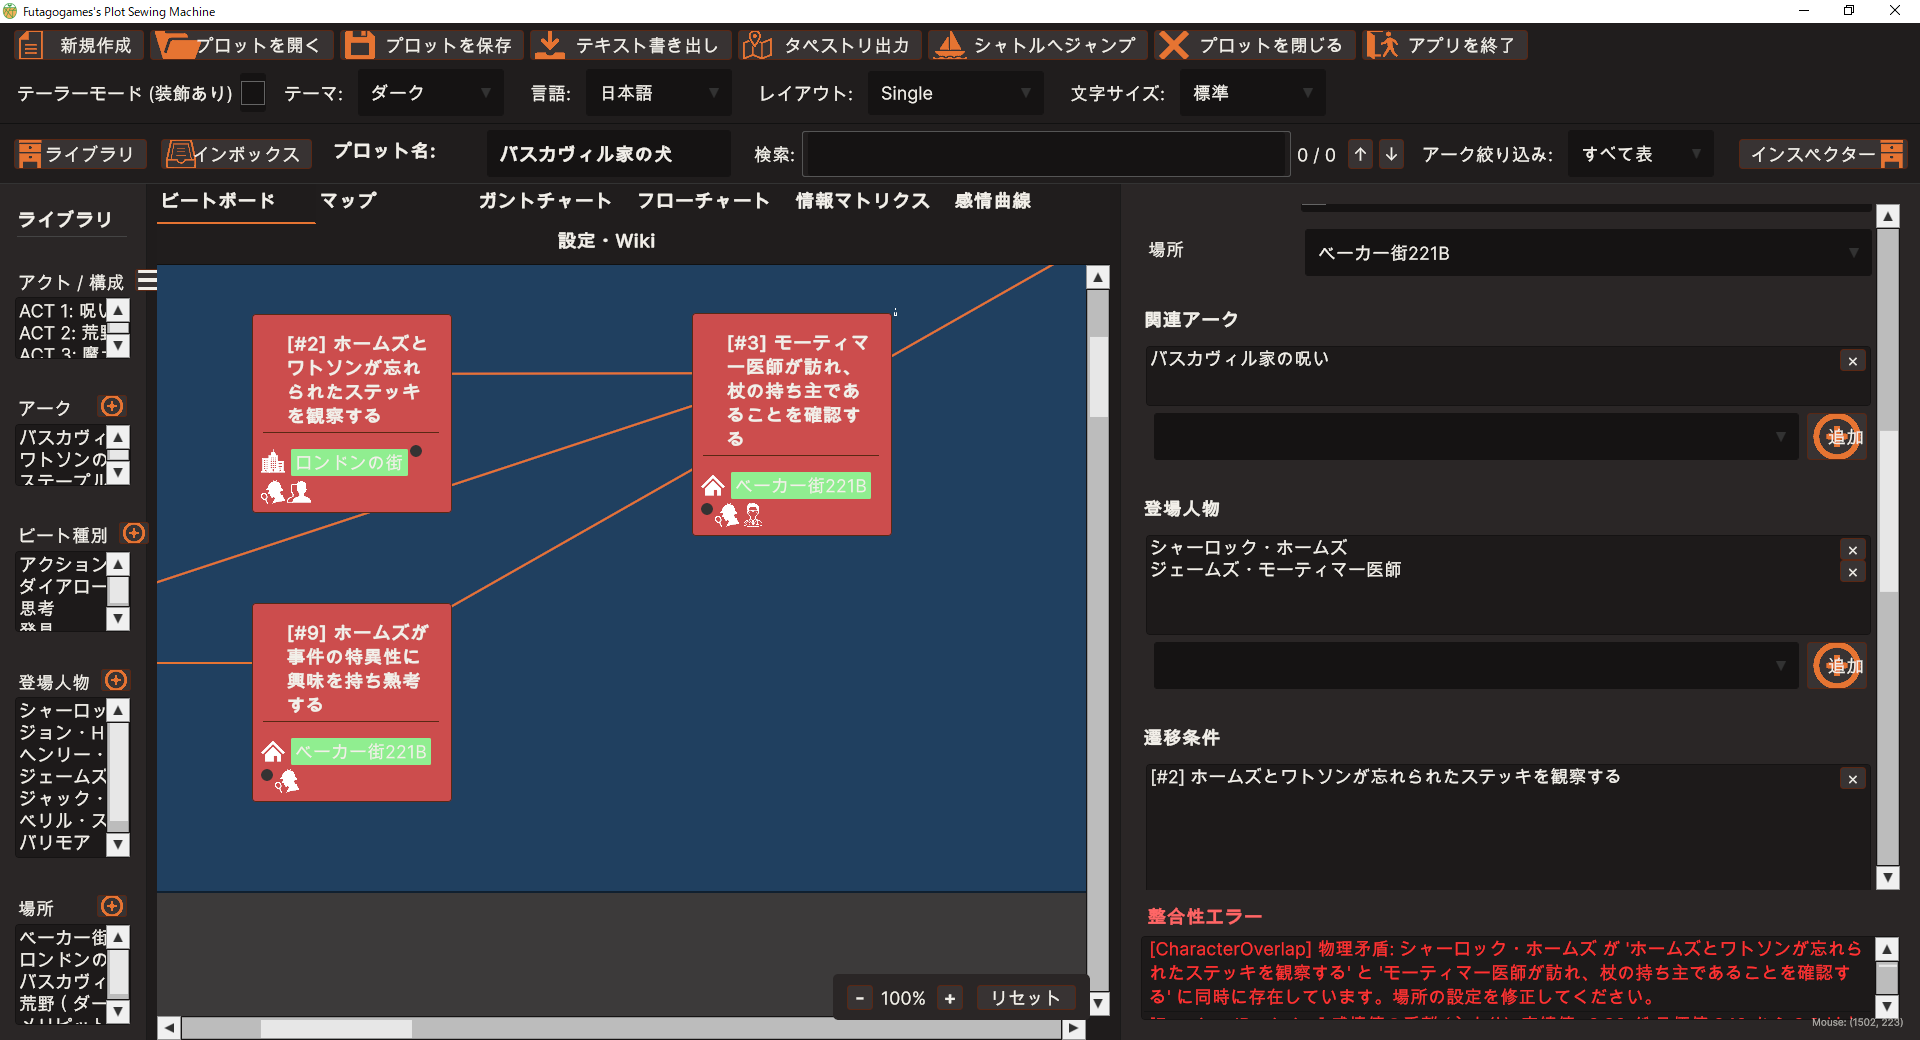The image size is (1920, 1040).
Task: Open レイアウト dropdown showing Single
Action: 955,93
